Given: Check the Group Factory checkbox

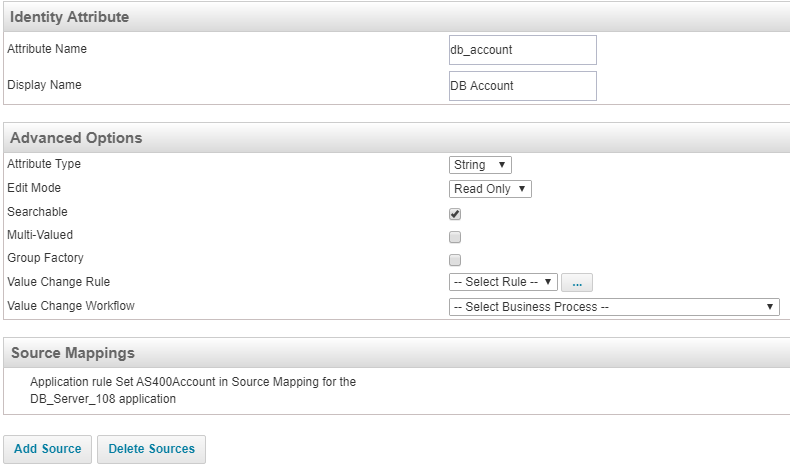Looking at the screenshot, I should click(455, 260).
